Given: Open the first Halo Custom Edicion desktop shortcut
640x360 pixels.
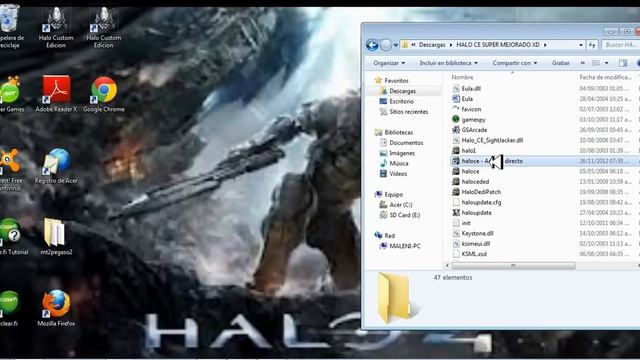Looking at the screenshot, I should pyautogui.click(x=56, y=27).
